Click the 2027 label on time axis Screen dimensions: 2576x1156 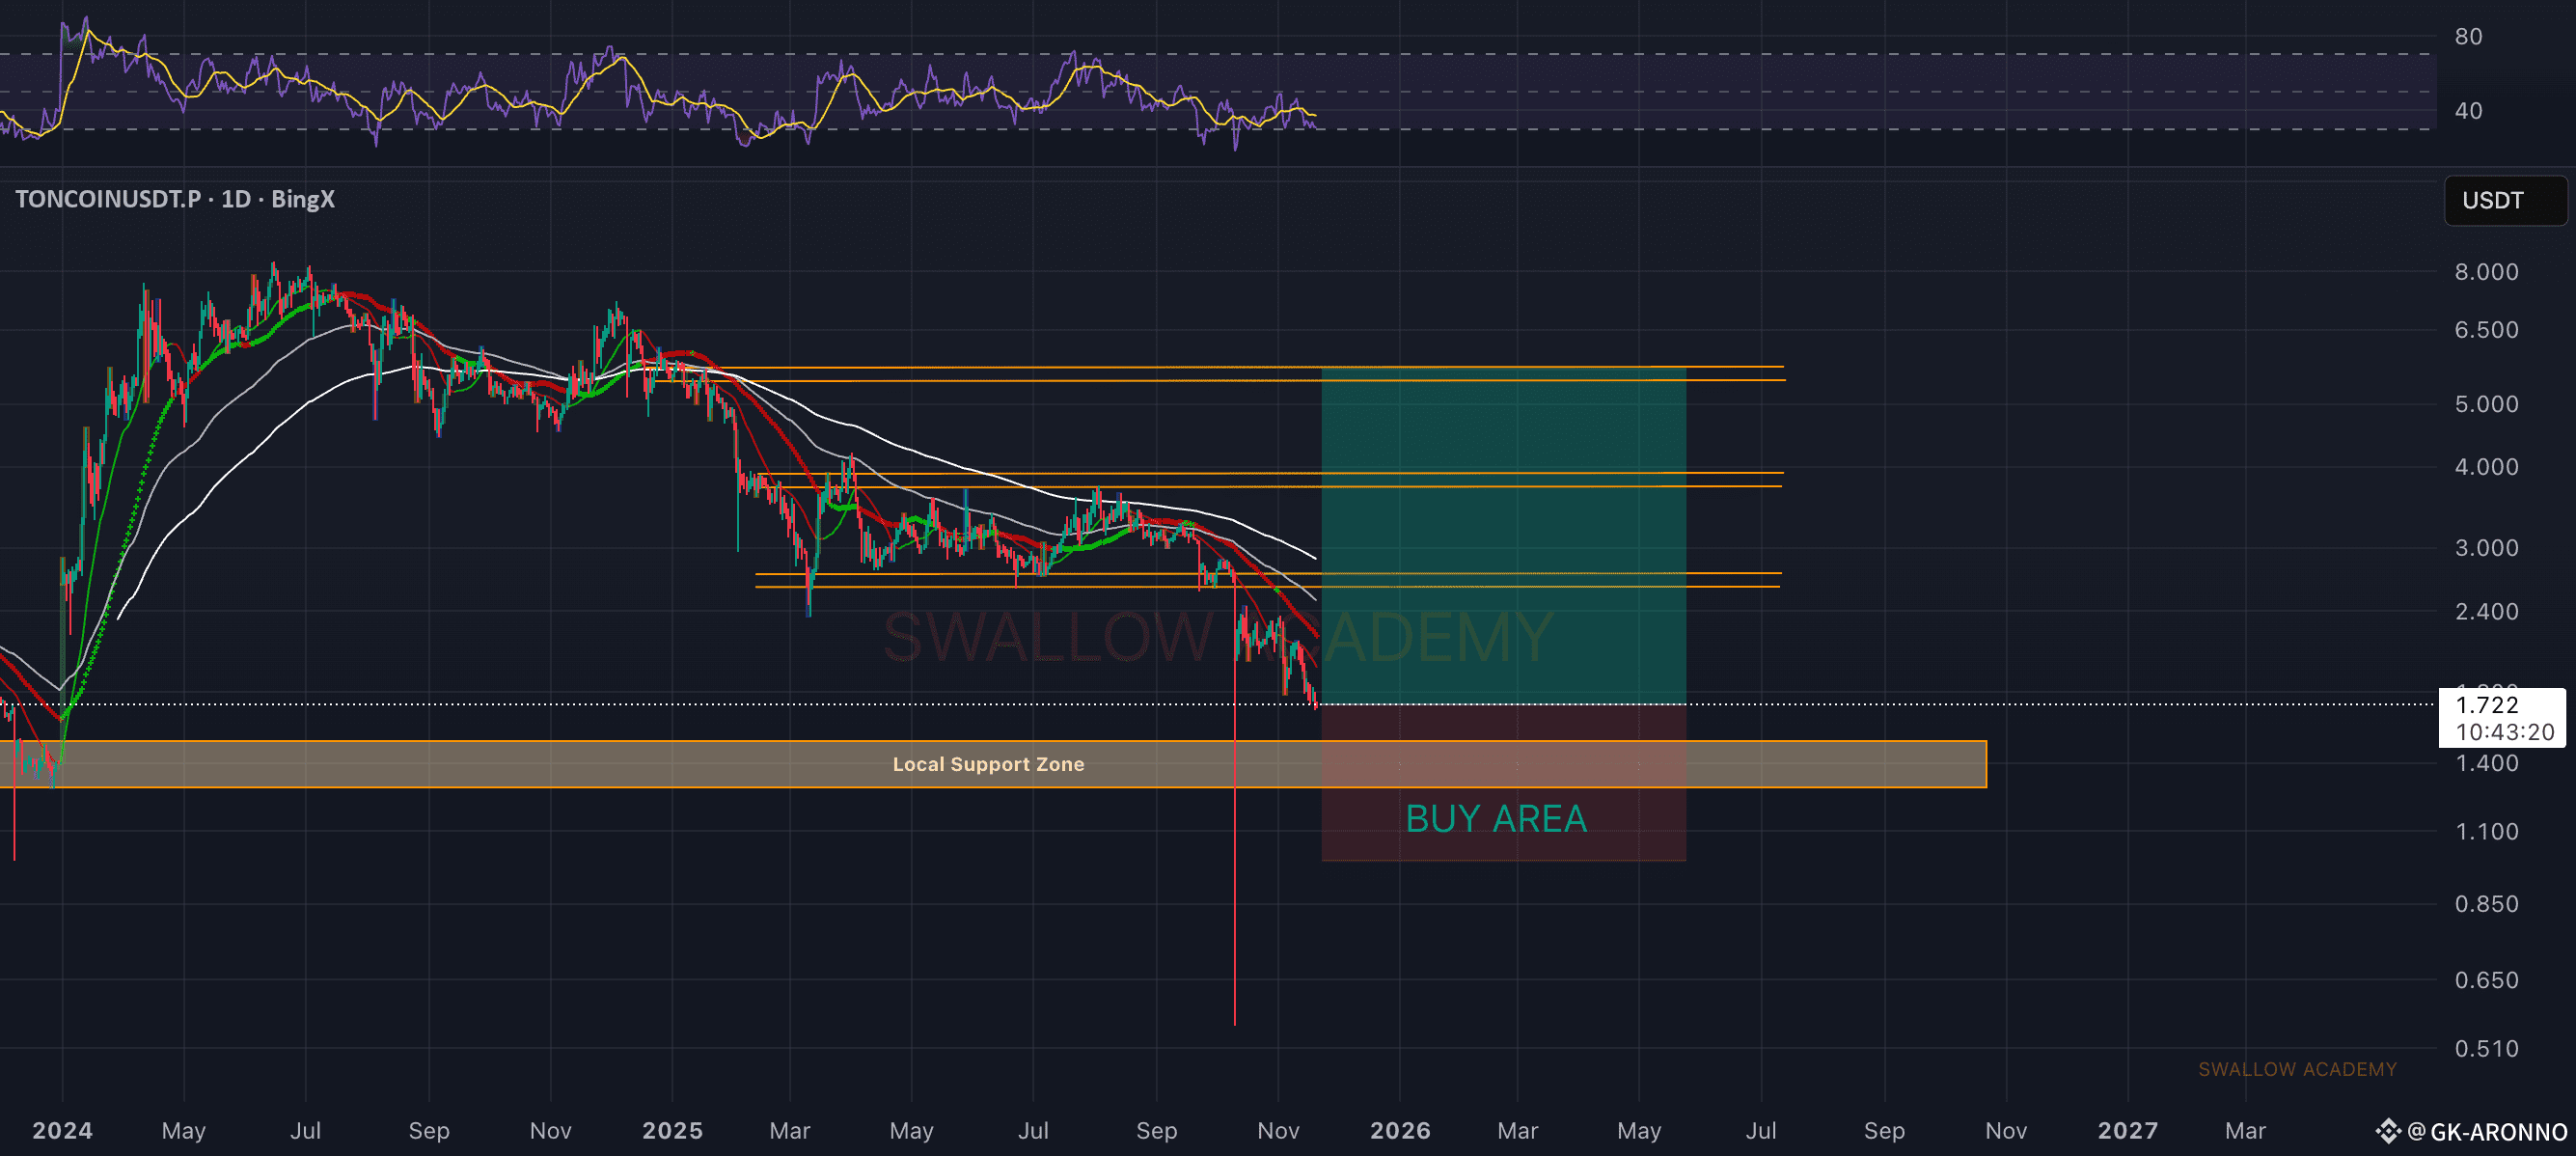2127,1130
